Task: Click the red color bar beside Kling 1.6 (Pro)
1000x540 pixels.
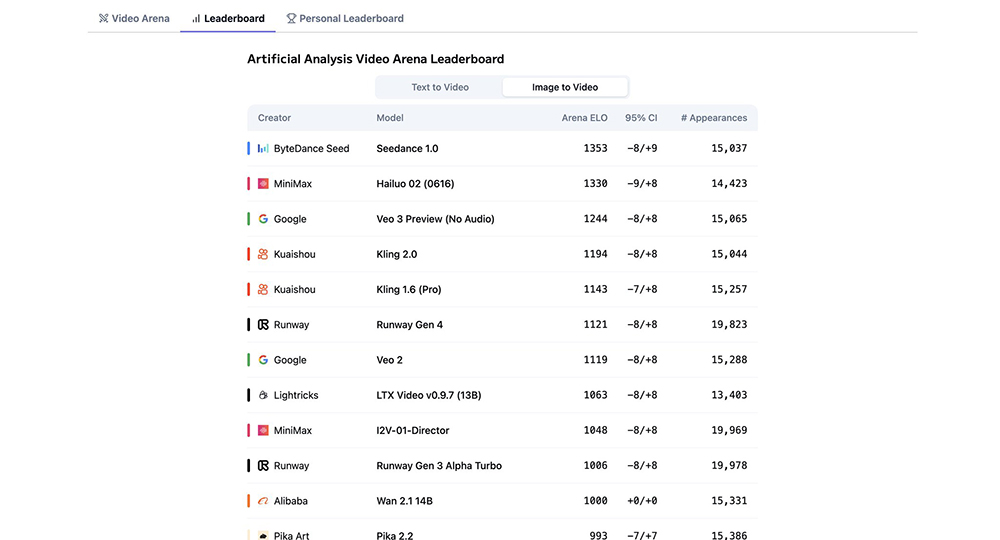Action: click(249, 290)
